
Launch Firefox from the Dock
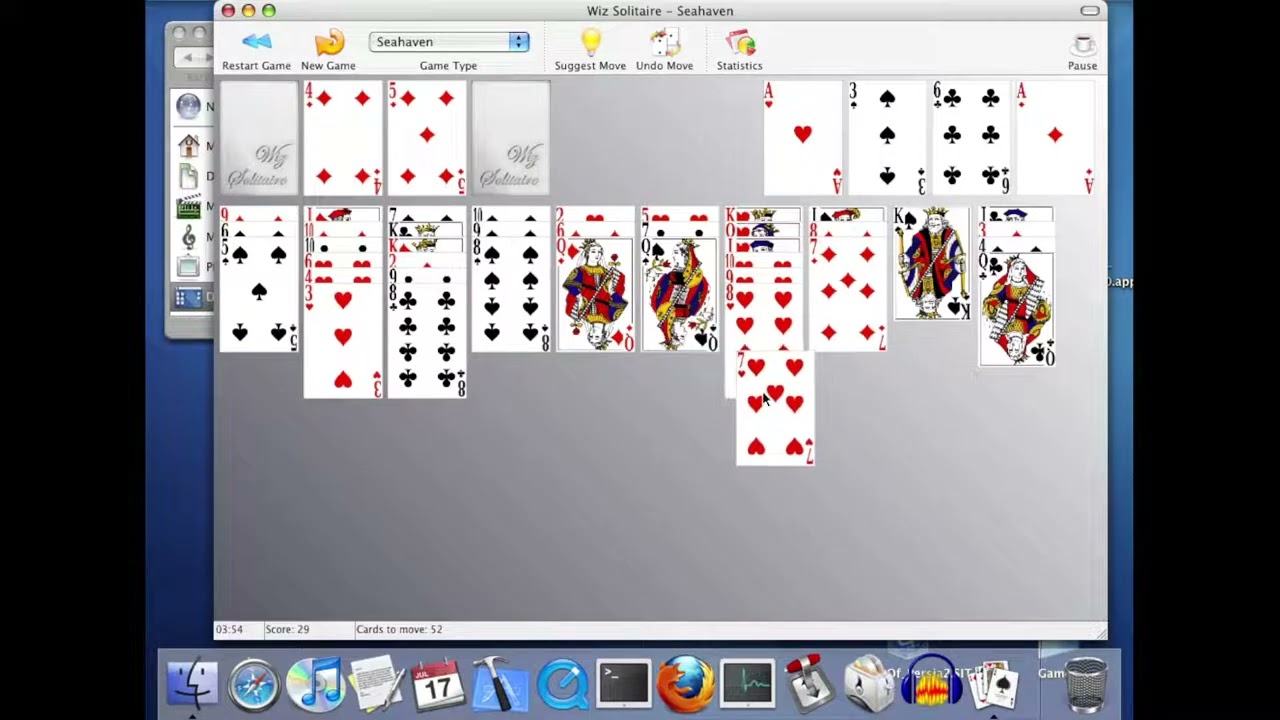pos(685,684)
